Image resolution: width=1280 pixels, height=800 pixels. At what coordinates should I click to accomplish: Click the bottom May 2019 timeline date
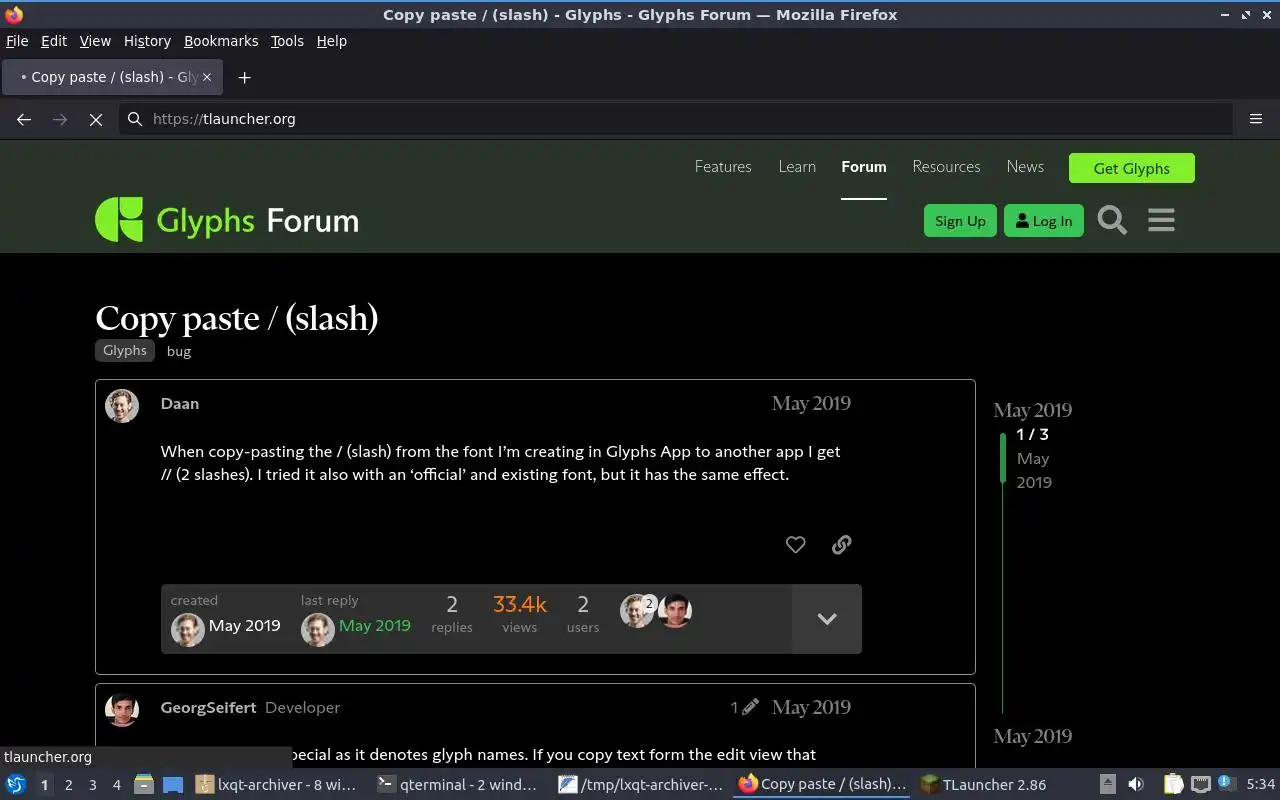[x=1032, y=736]
